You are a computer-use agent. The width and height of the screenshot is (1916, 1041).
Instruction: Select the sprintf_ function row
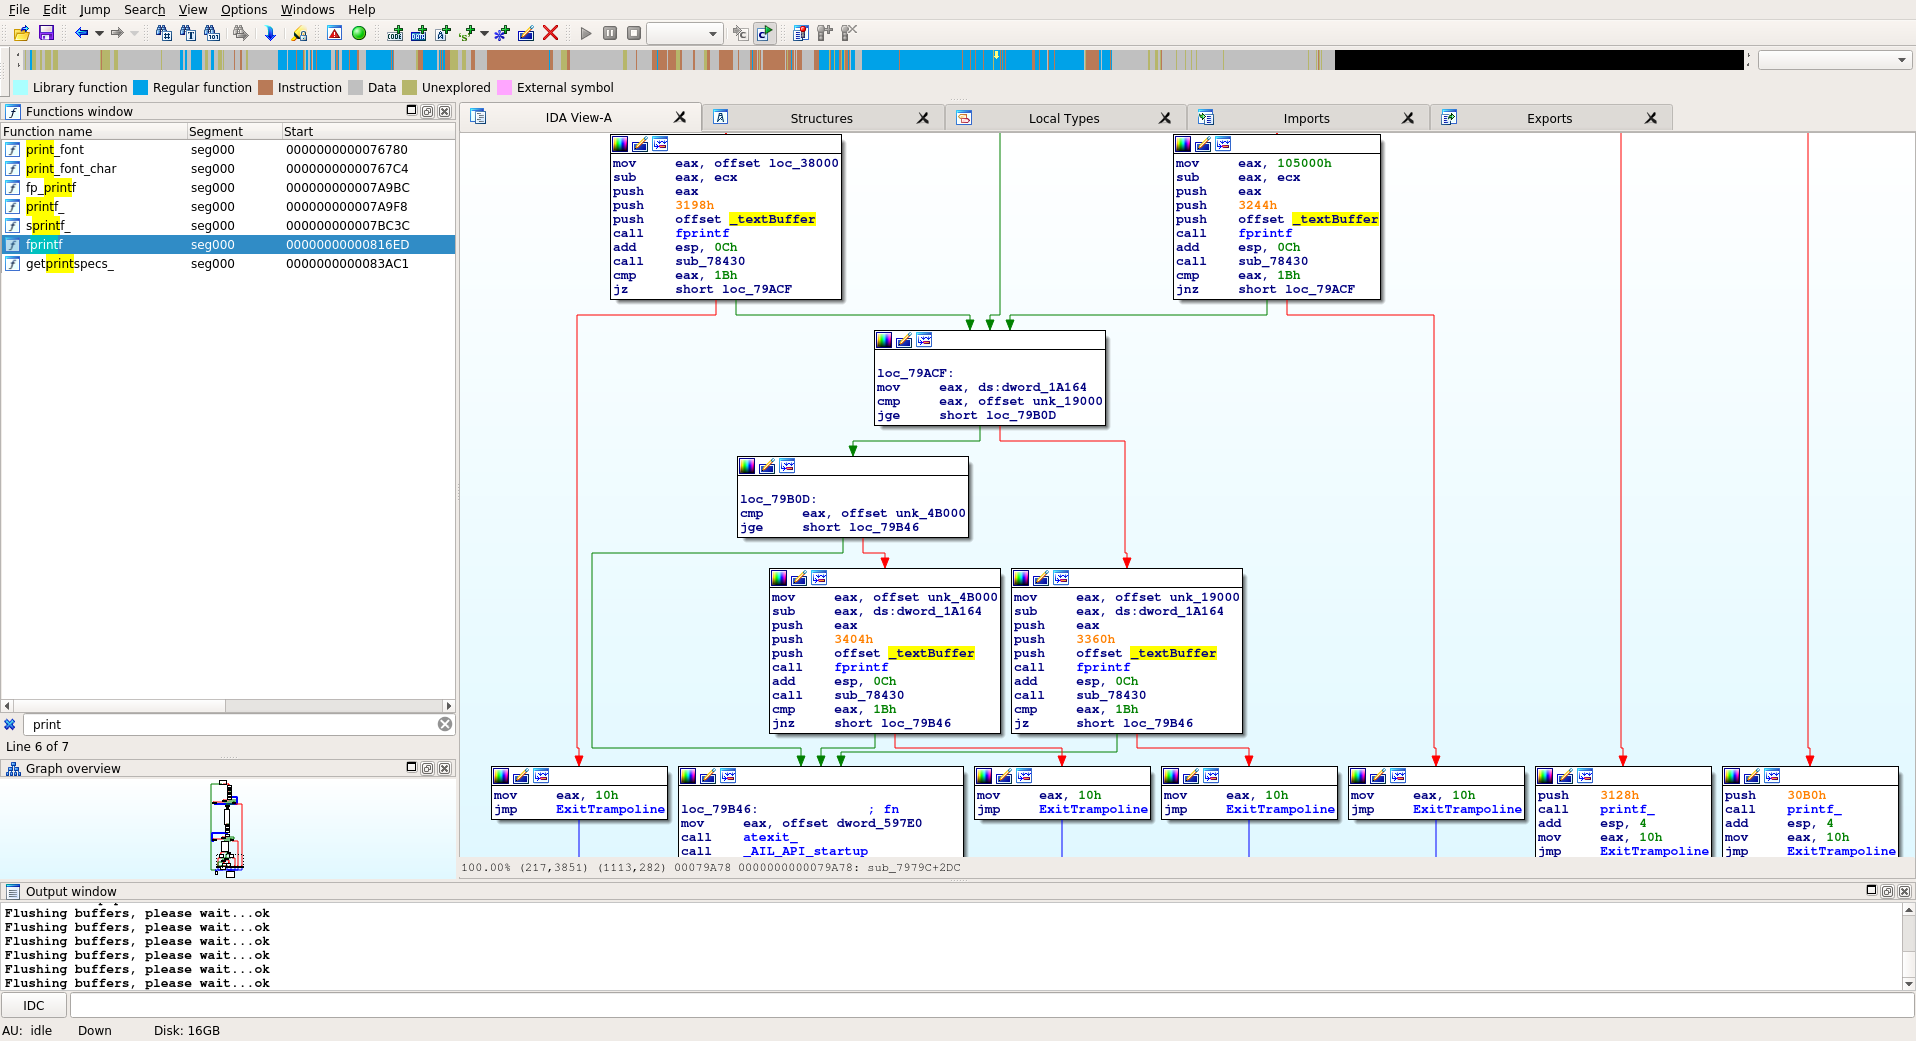pos(228,225)
